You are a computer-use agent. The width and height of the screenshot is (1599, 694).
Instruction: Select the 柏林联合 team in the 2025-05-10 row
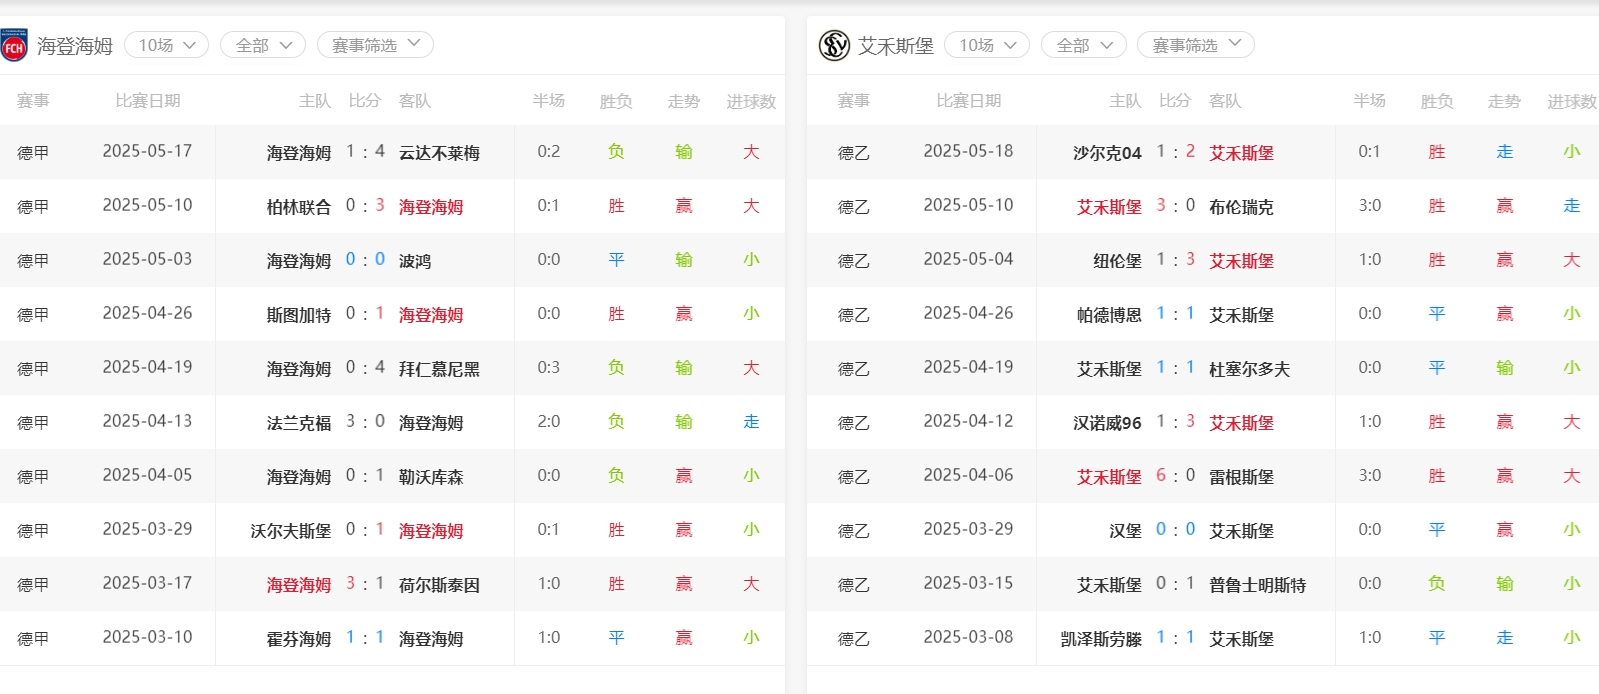pos(298,207)
